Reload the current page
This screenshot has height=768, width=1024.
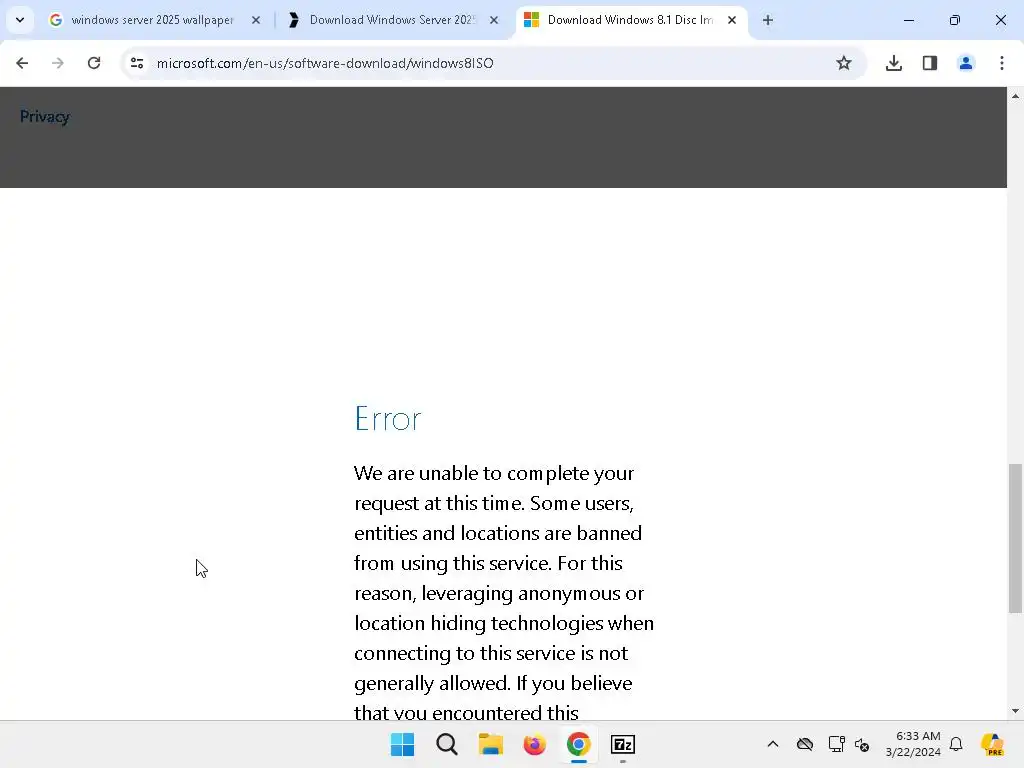[x=94, y=63]
